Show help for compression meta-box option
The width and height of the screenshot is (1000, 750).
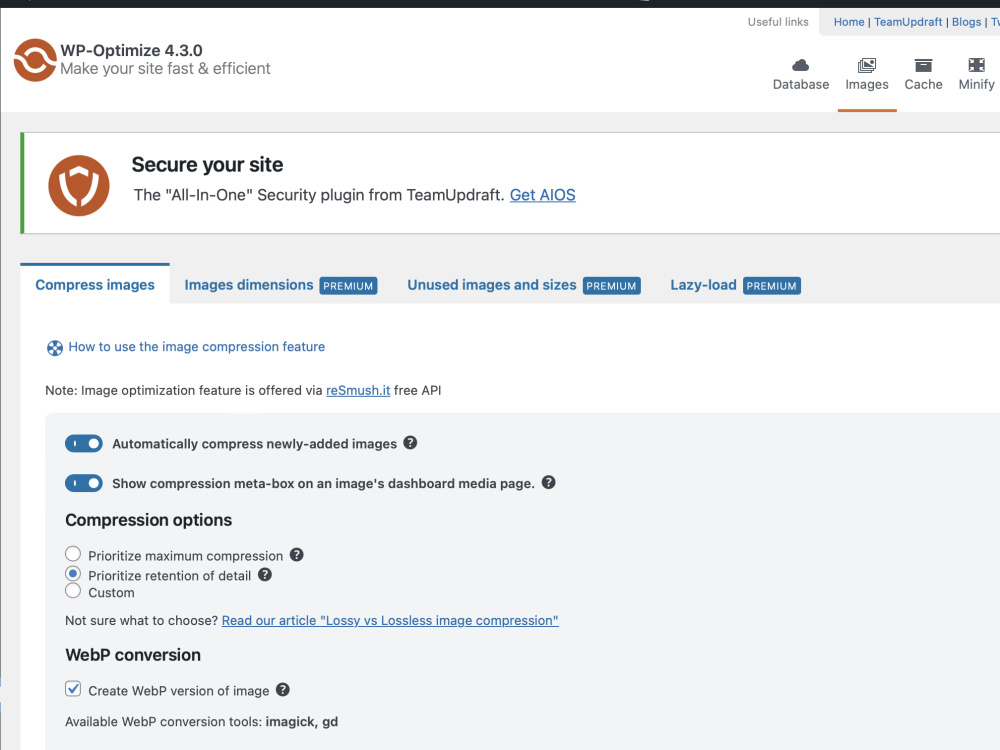[548, 482]
